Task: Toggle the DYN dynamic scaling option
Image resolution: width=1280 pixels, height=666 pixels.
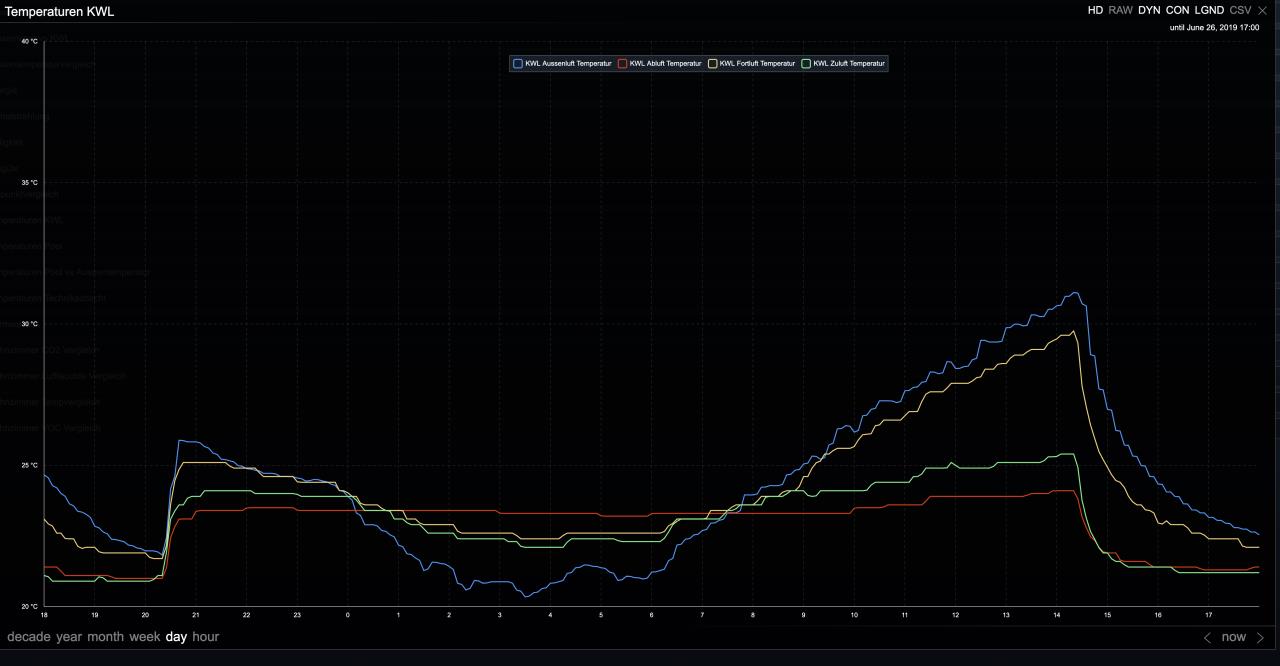Action: 1149,10
